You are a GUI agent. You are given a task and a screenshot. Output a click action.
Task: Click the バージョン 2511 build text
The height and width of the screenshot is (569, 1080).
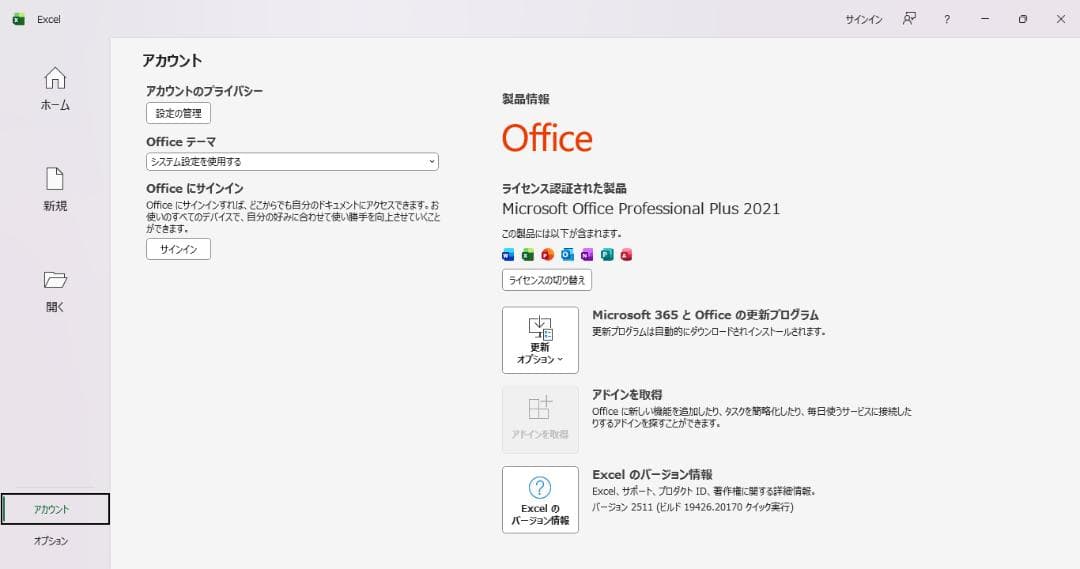click(692, 507)
